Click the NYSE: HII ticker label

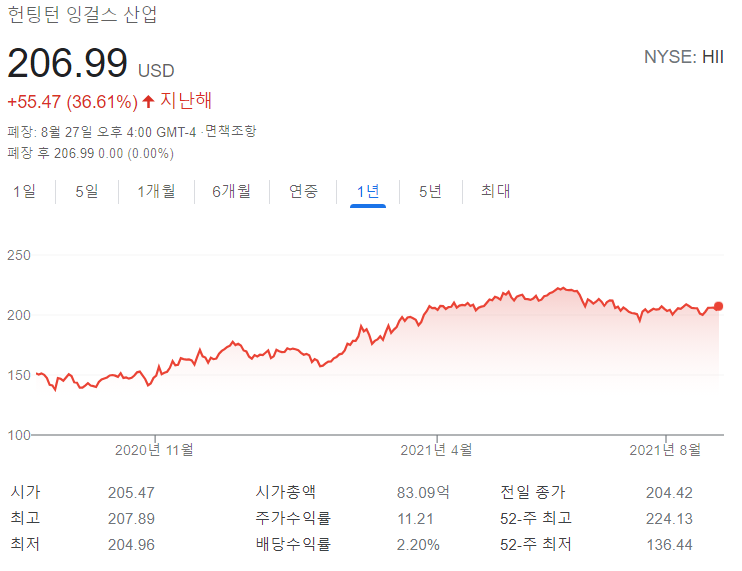tap(684, 57)
